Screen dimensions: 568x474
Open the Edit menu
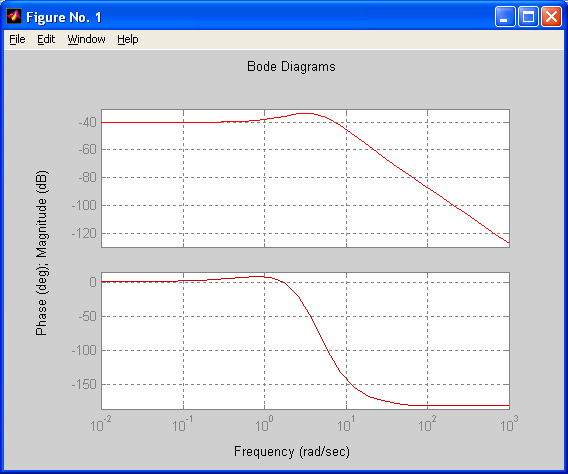[46, 39]
